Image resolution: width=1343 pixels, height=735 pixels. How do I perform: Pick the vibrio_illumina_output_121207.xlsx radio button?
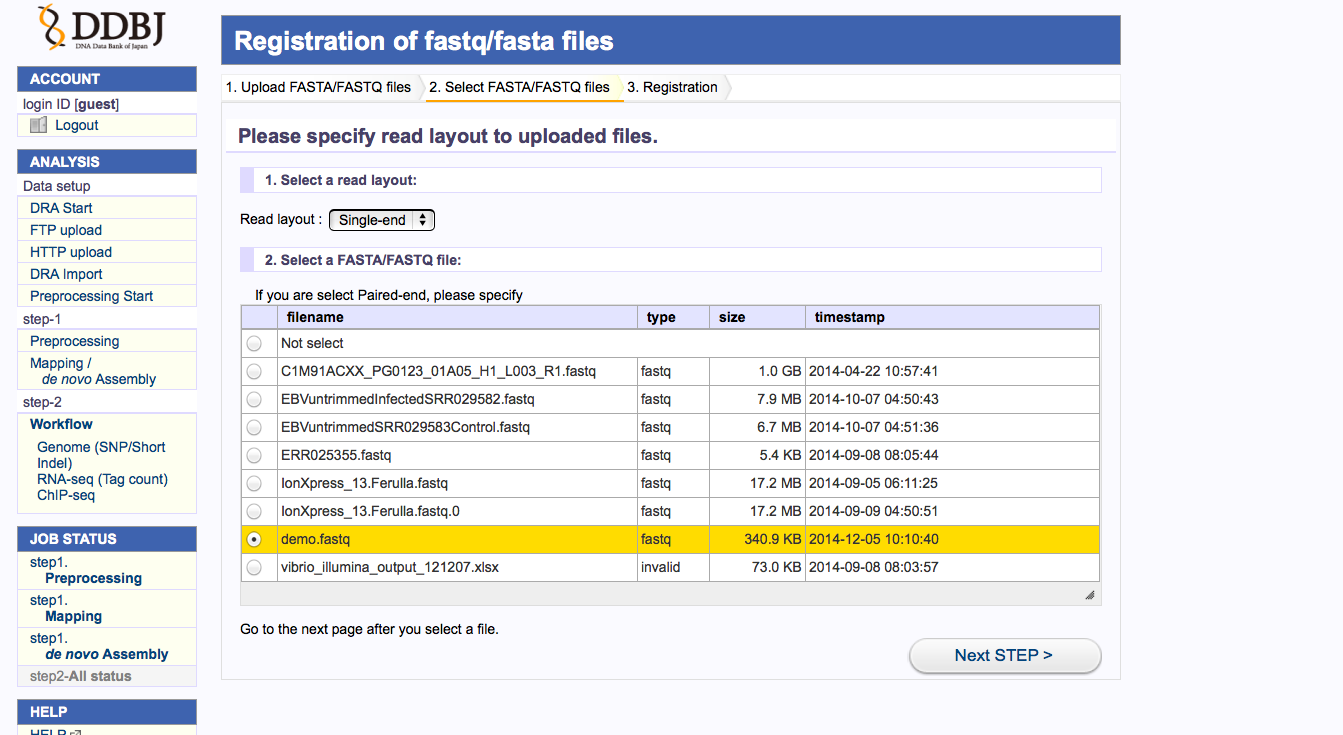254,567
